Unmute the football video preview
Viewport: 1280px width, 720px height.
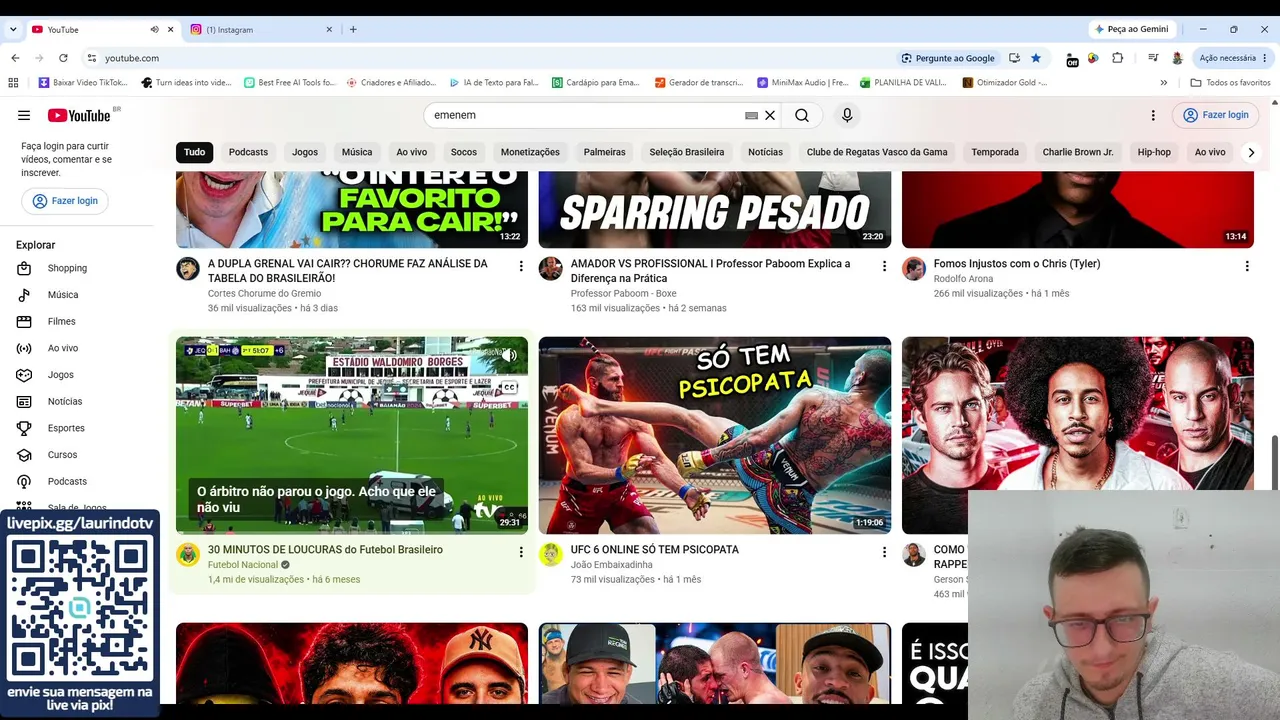click(x=509, y=355)
